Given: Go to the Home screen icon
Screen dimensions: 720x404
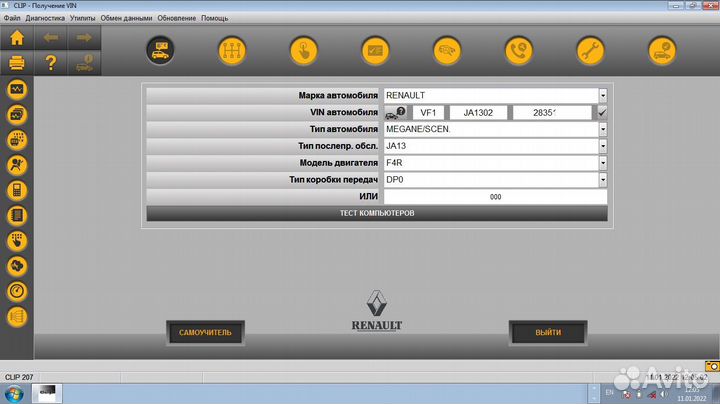Looking at the screenshot, I should (x=17, y=38).
